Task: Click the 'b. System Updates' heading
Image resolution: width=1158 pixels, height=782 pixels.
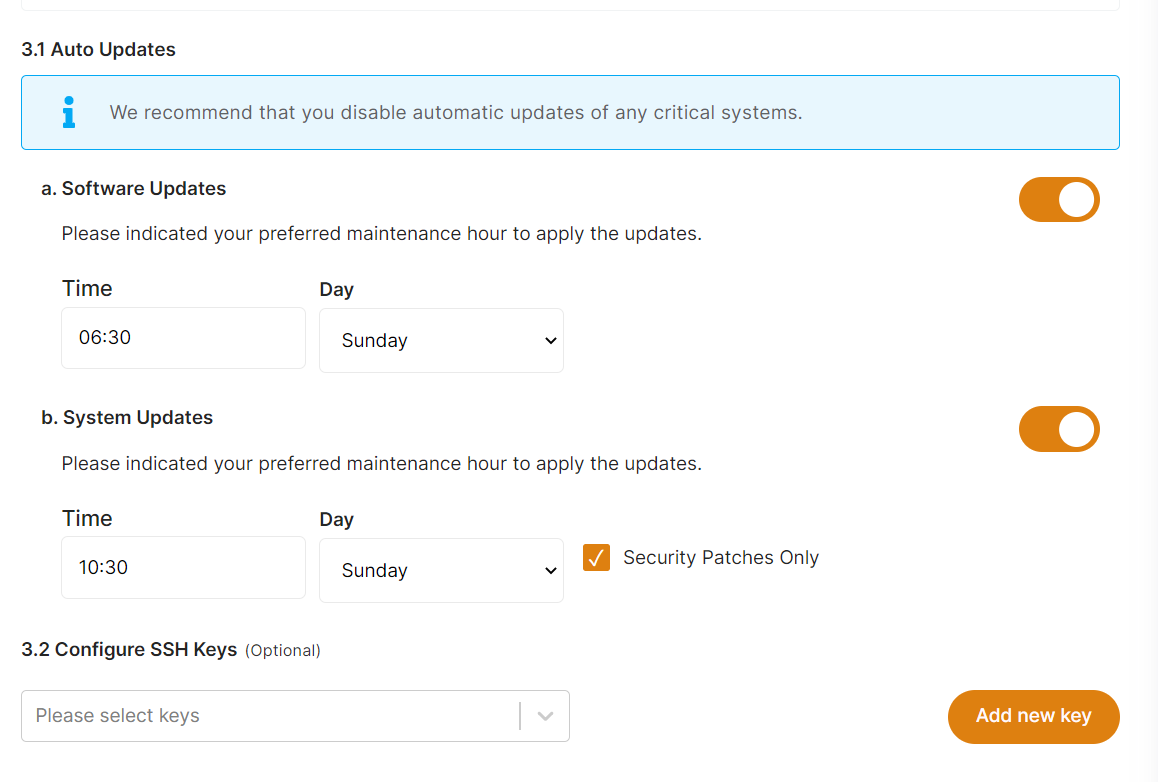Action: click(127, 418)
